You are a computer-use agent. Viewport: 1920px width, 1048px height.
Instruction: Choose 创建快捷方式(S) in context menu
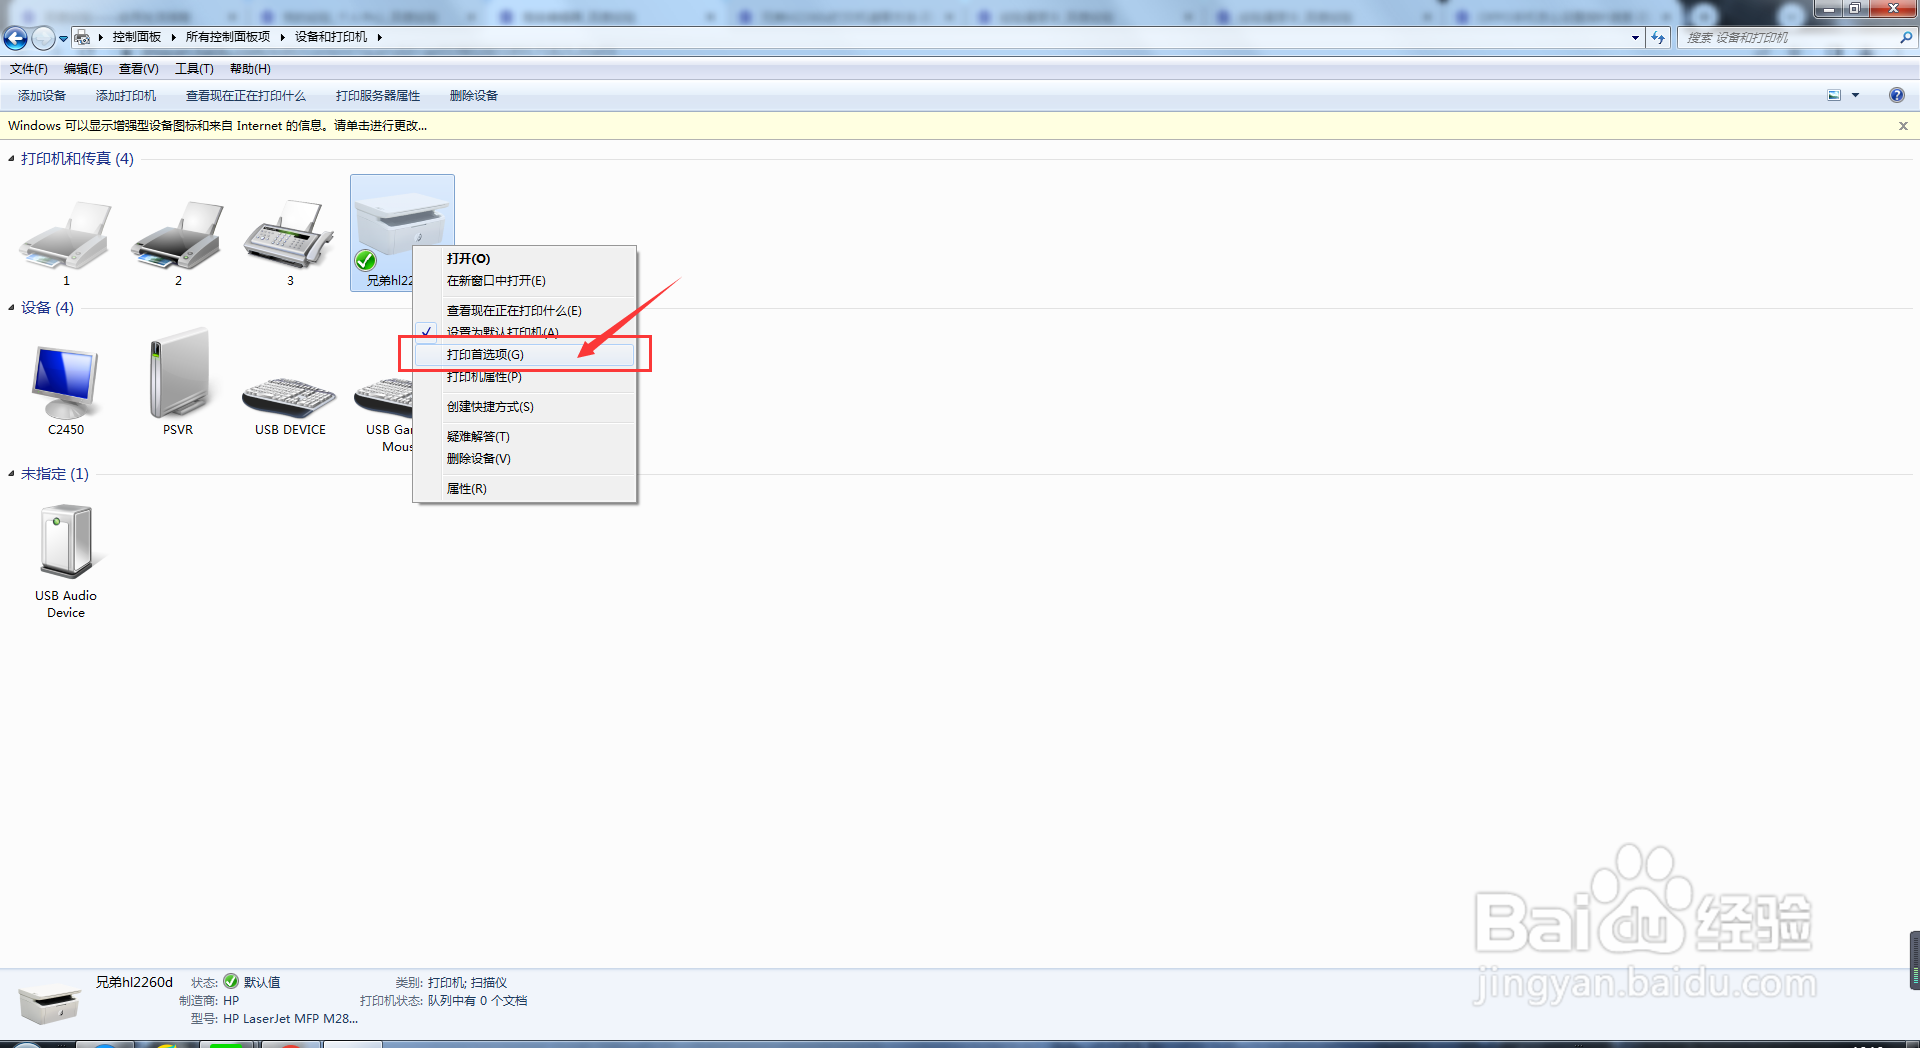[525, 407]
